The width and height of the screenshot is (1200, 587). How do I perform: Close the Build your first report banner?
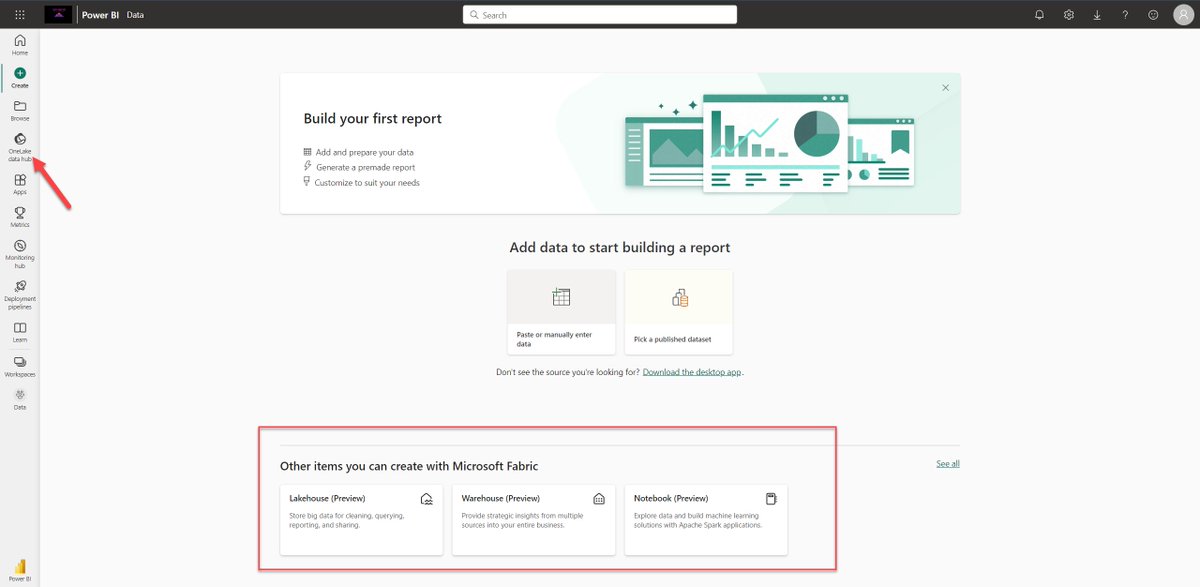946,88
